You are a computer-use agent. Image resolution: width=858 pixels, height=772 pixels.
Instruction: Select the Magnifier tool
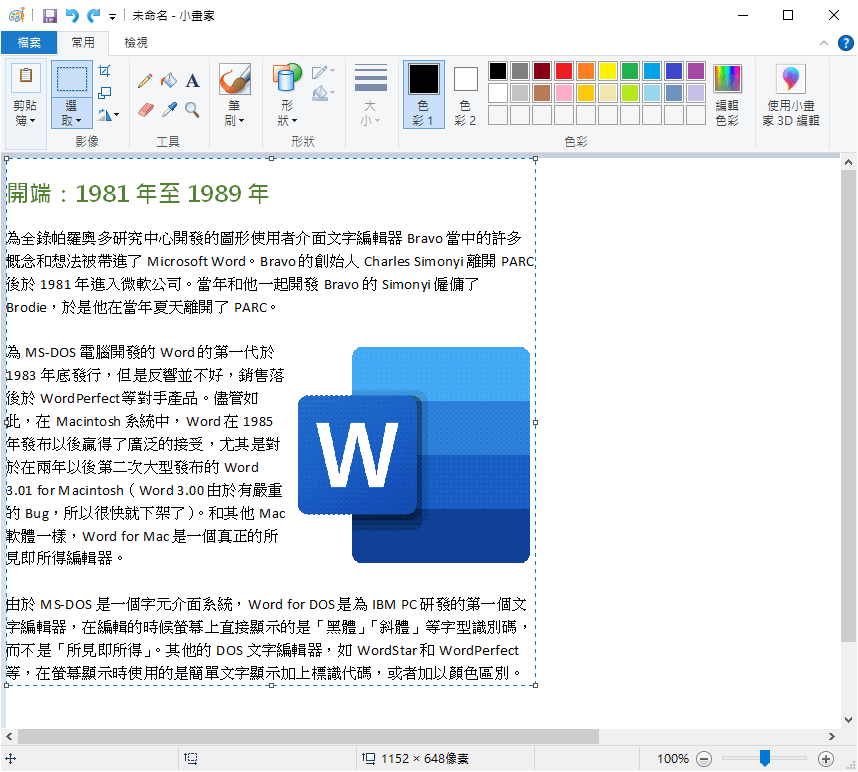click(x=192, y=110)
